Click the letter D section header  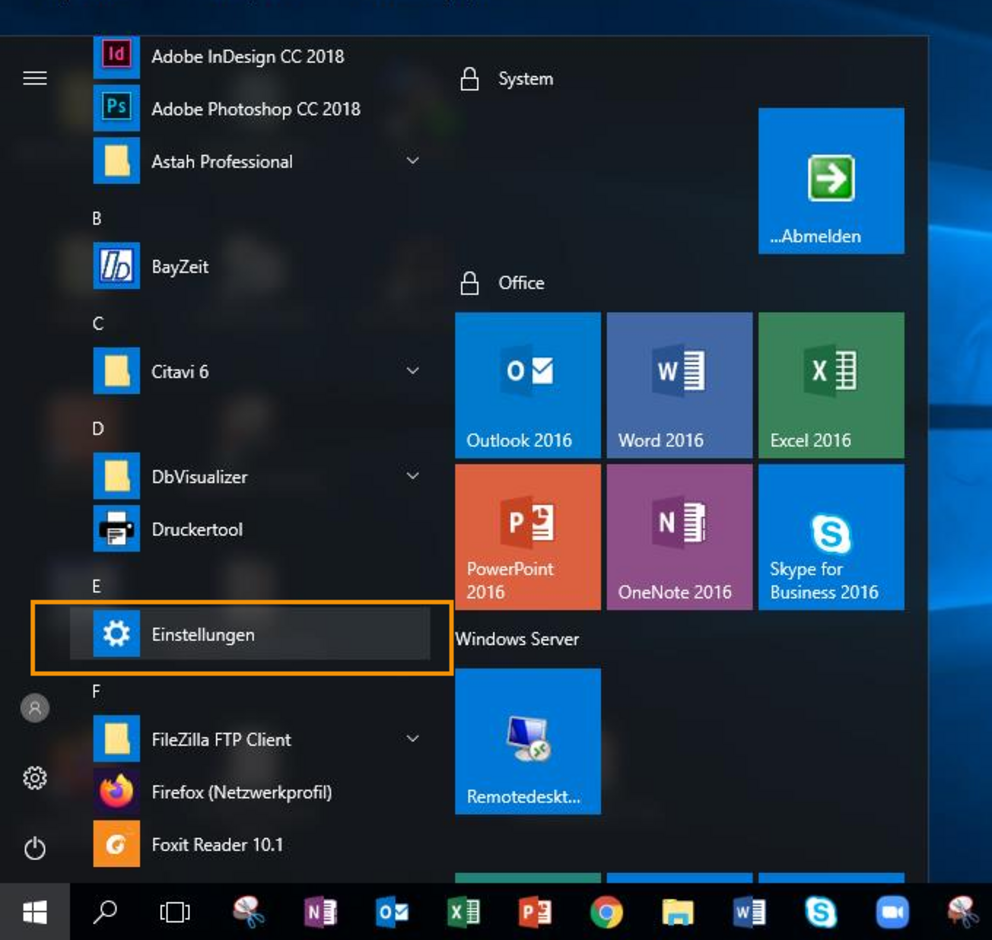click(97, 428)
